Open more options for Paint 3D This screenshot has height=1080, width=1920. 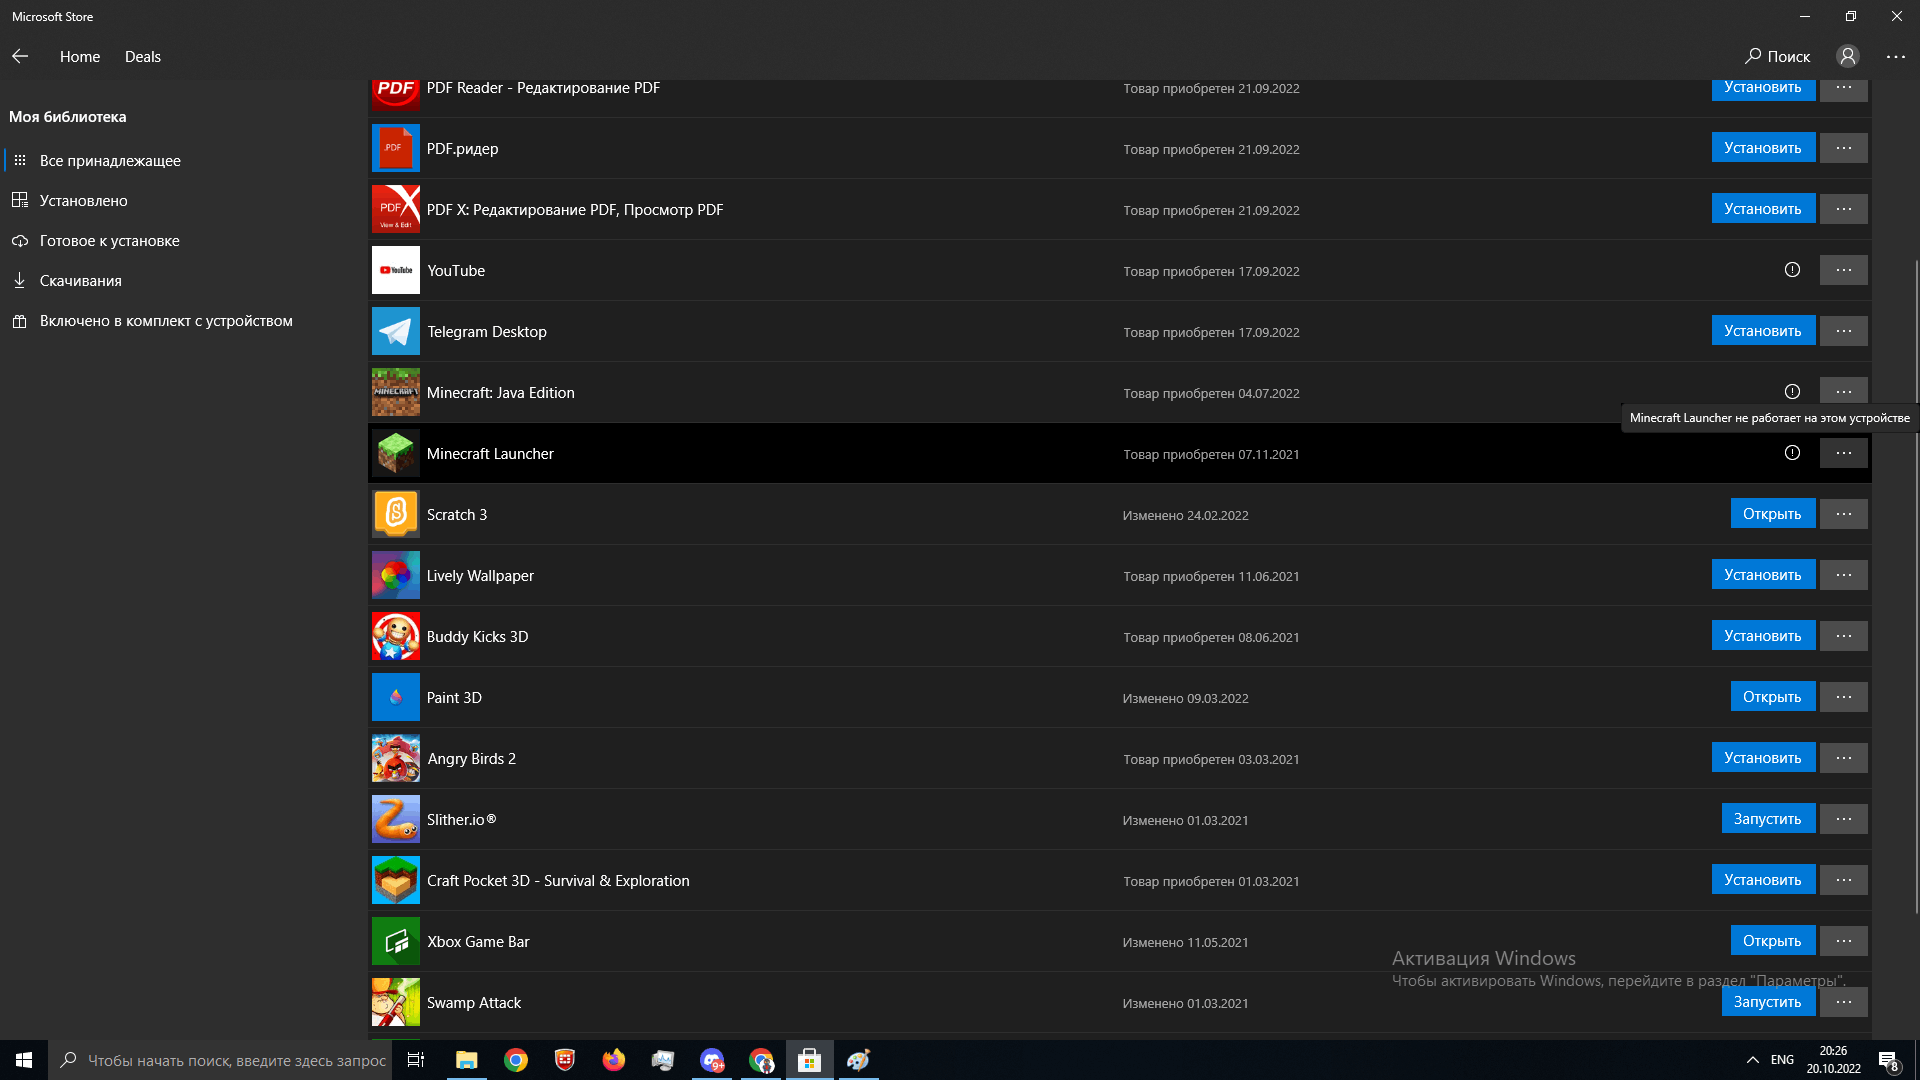1844,697
